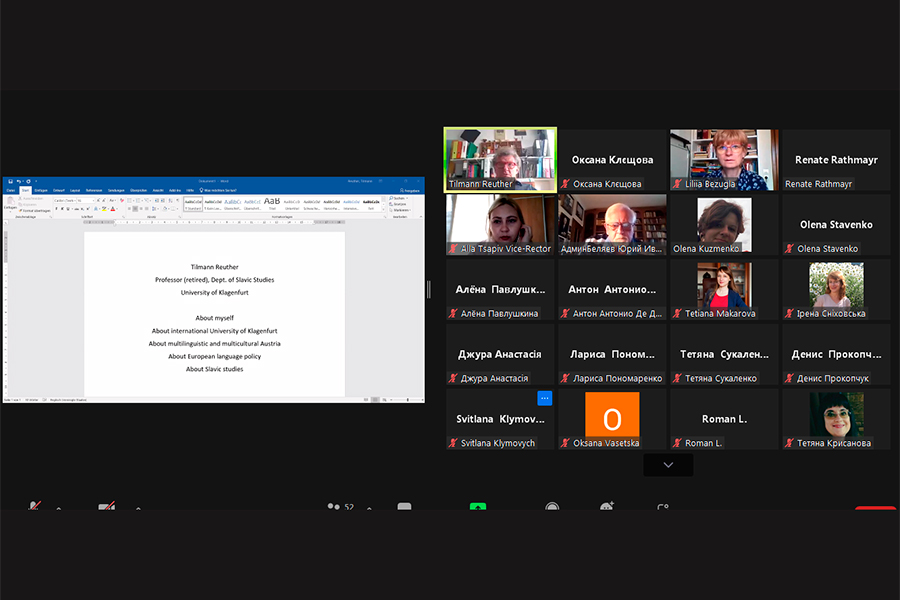Click the lightbulb 'Was möchten Sie tun?' box
The width and height of the screenshot is (900, 600).
coord(218,190)
